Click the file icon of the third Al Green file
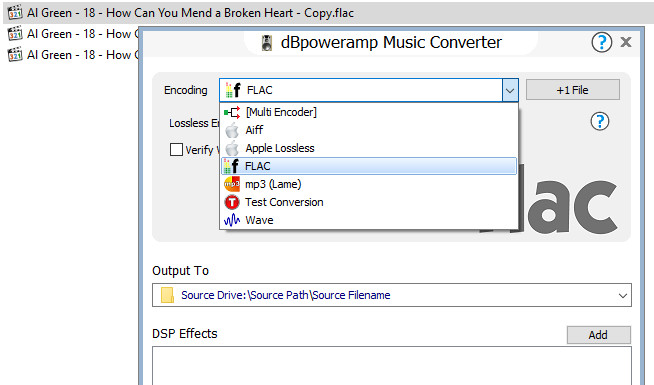The height and width of the screenshot is (385, 654). (15, 54)
